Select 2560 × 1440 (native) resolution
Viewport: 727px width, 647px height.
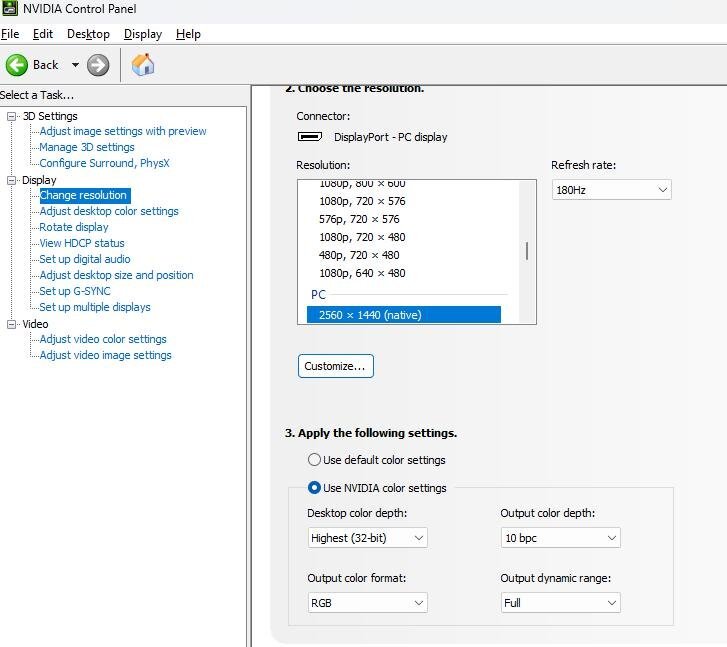pyautogui.click(x=404, y=315)
